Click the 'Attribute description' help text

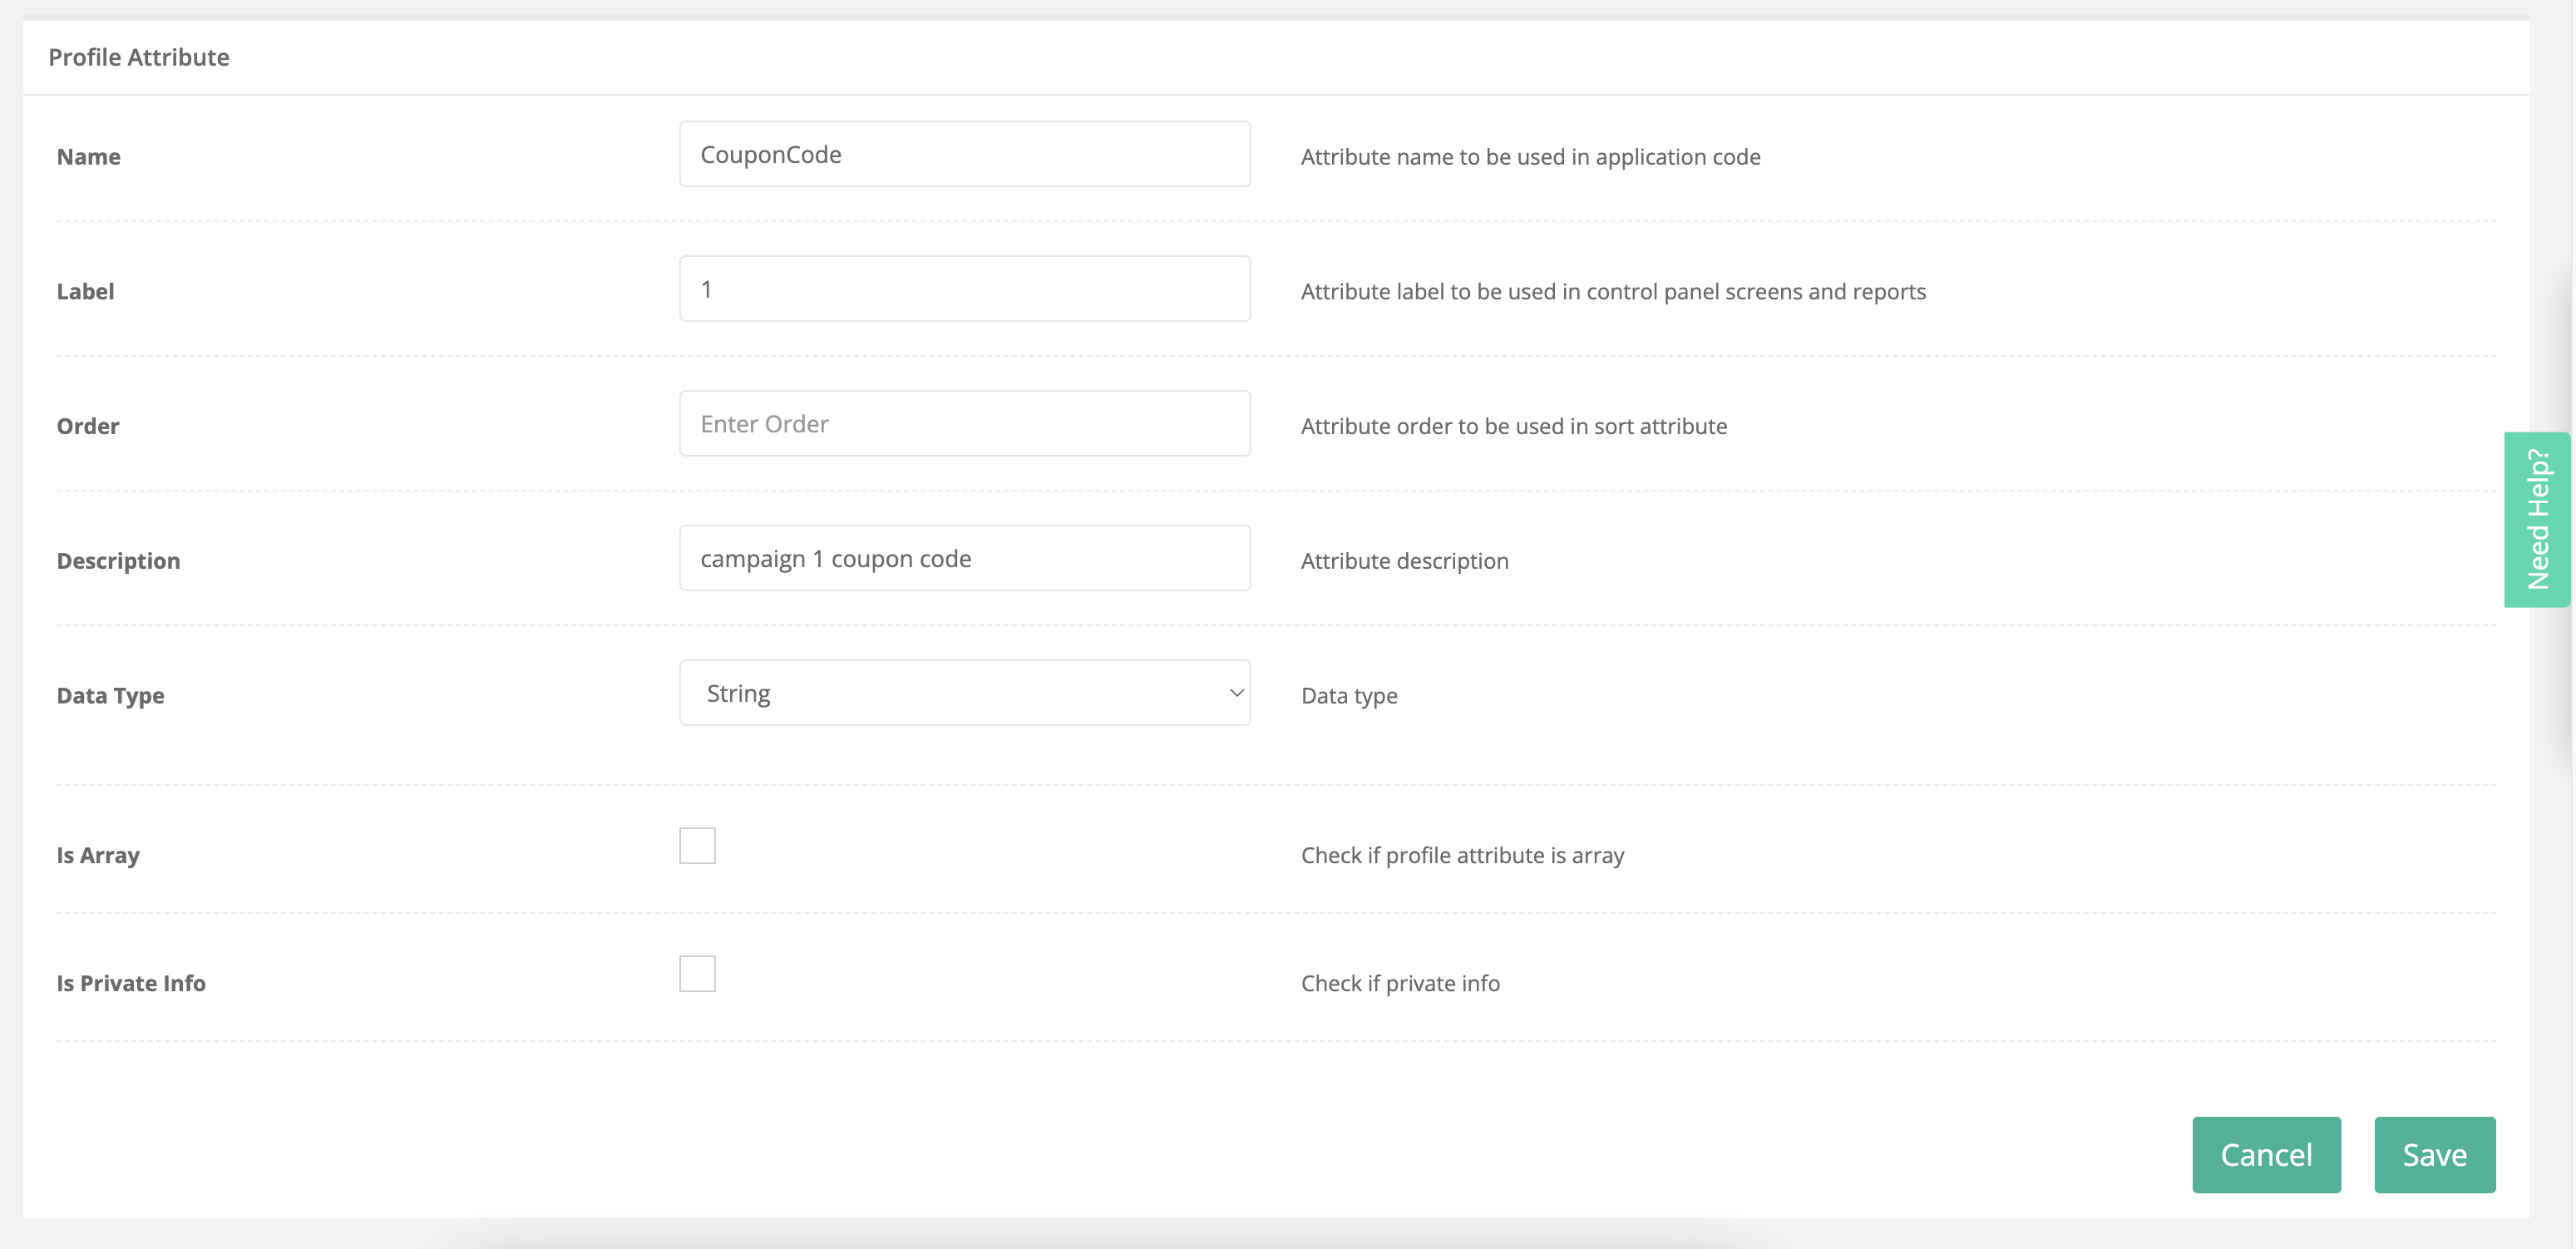pyautogui.click(x=1405, y=561)
